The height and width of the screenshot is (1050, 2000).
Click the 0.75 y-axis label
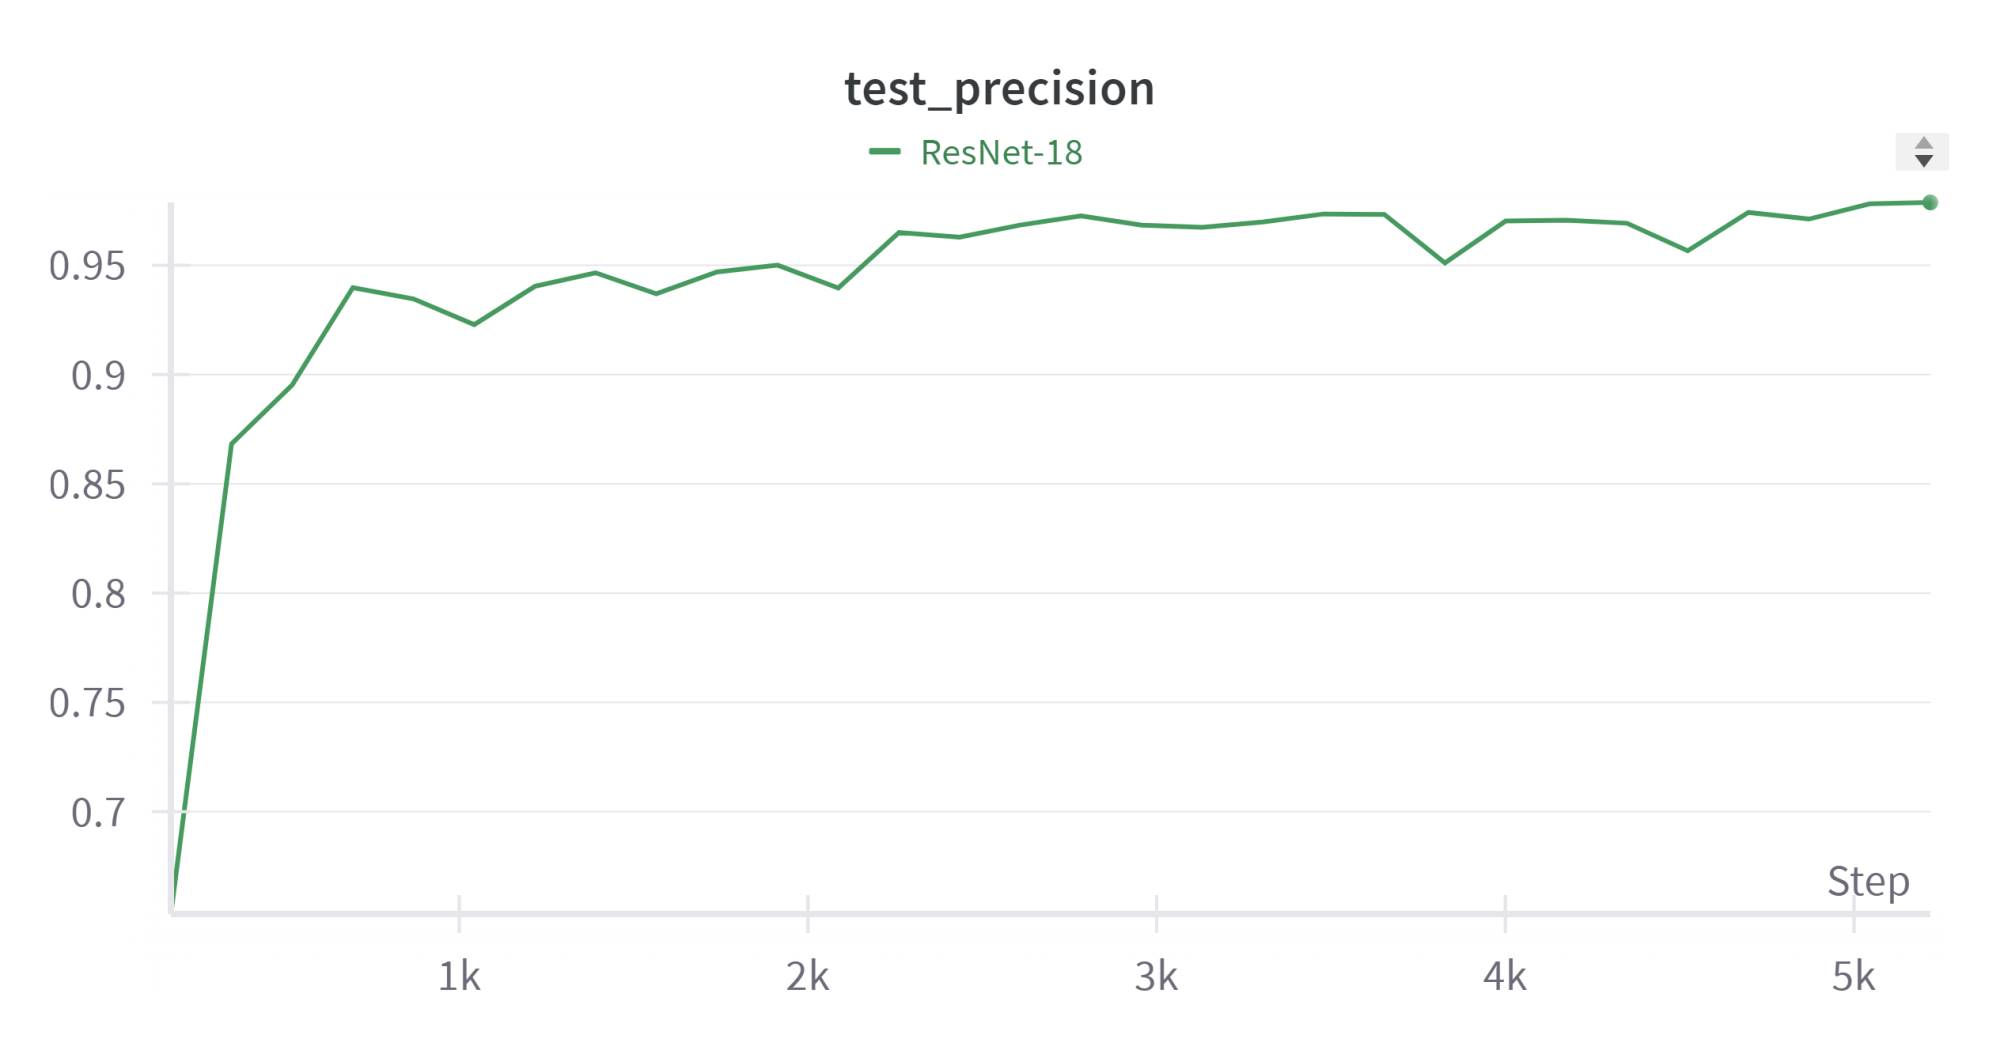88,704
